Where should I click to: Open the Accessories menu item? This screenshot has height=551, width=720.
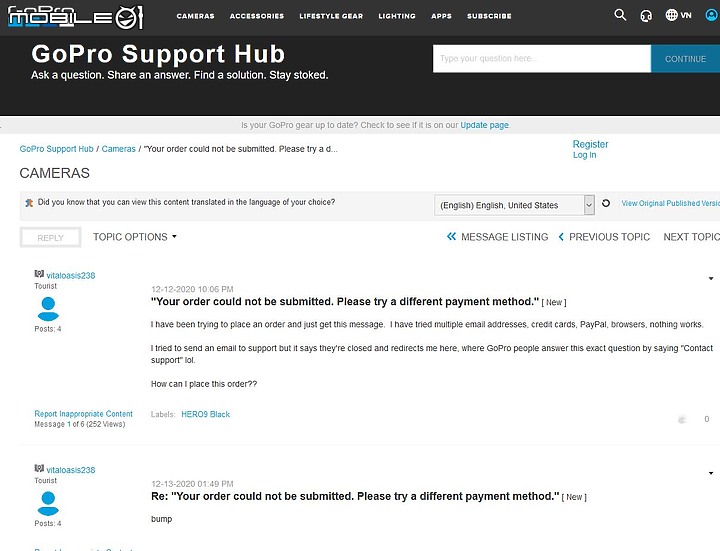tap(257, 16)
